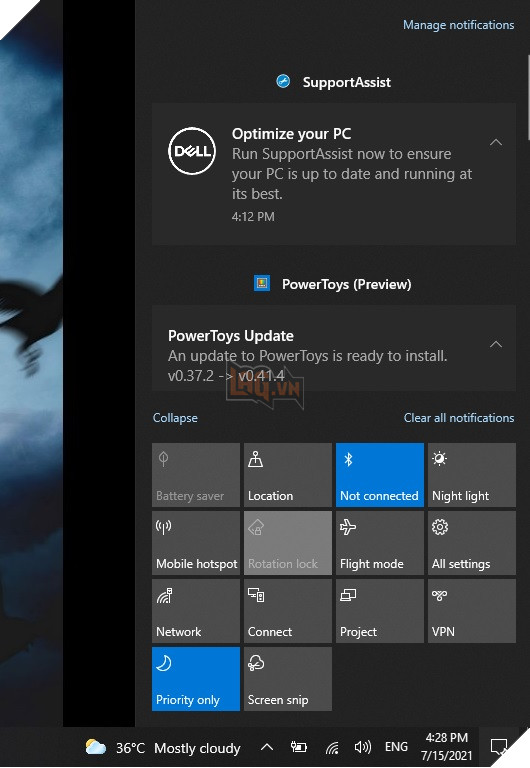Open the Network quick action tile
The image size is (530, 768).
(x=196, y=611)
